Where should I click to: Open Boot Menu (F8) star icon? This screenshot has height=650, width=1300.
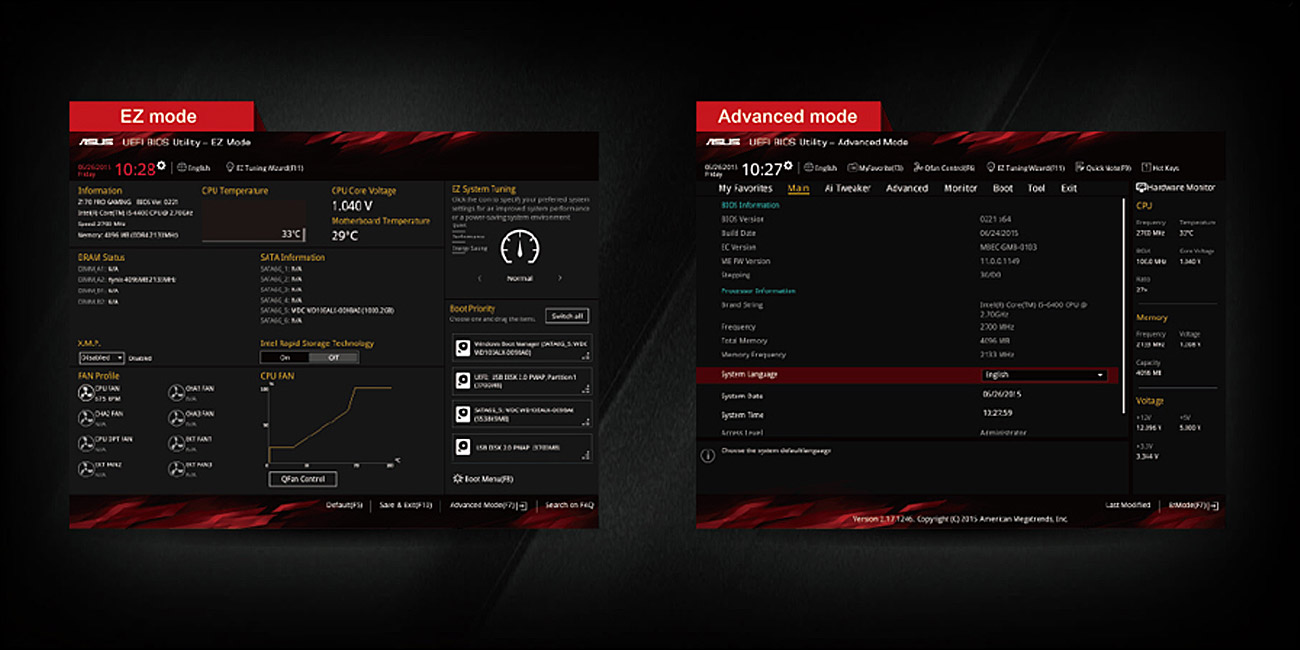click(x=458, y=480)
